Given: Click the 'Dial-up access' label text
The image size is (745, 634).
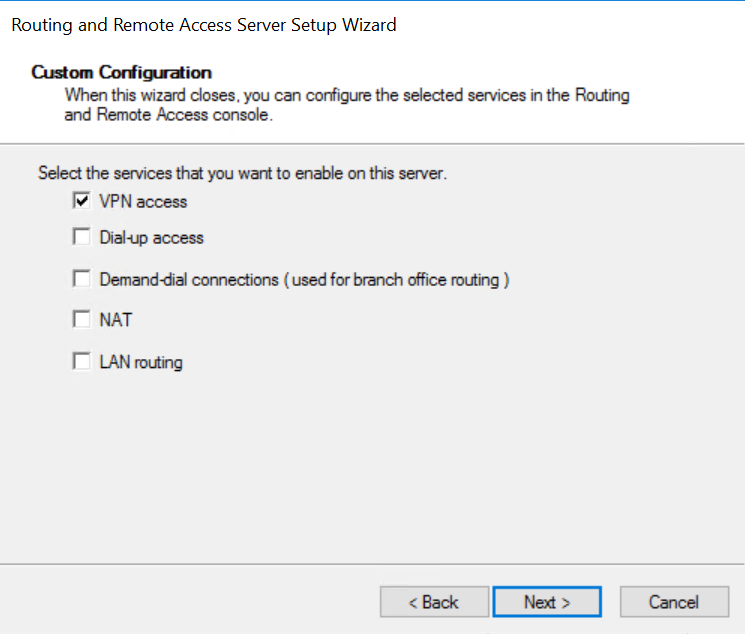Looking at the screenshot, I should [151, 238].
